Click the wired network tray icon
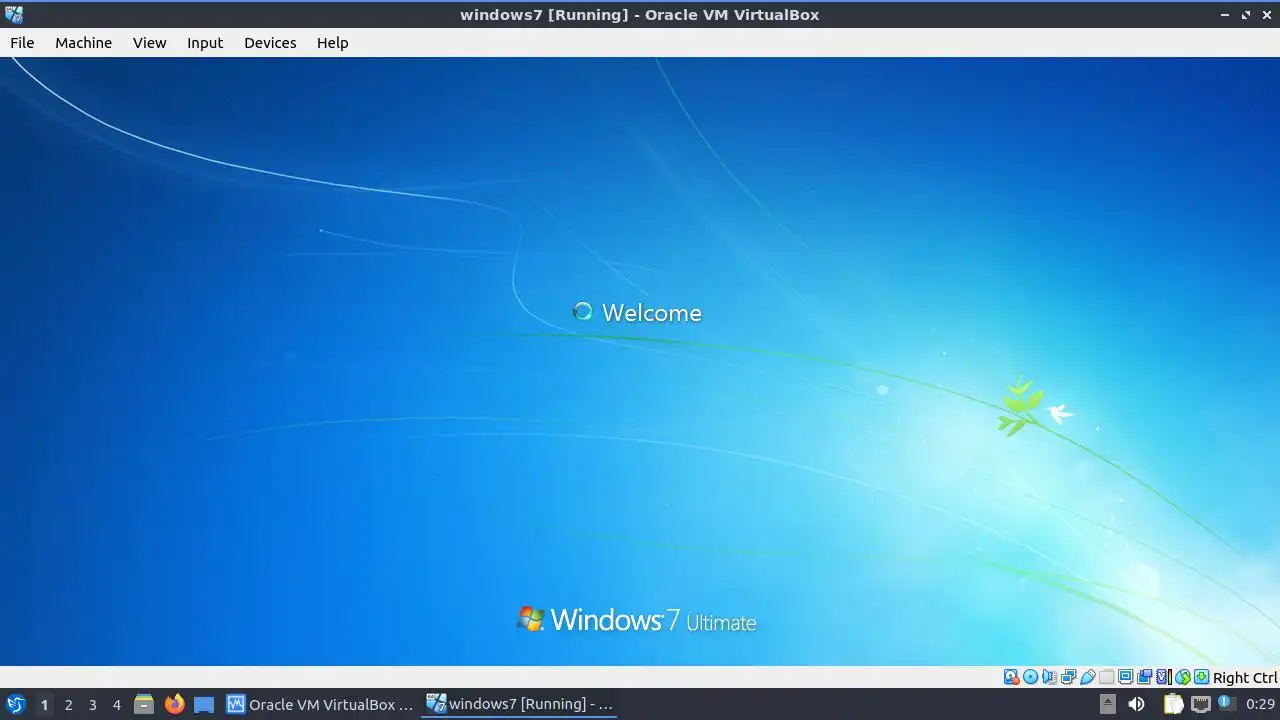This screenshot has width=1280, height=720. point(1200,704)
